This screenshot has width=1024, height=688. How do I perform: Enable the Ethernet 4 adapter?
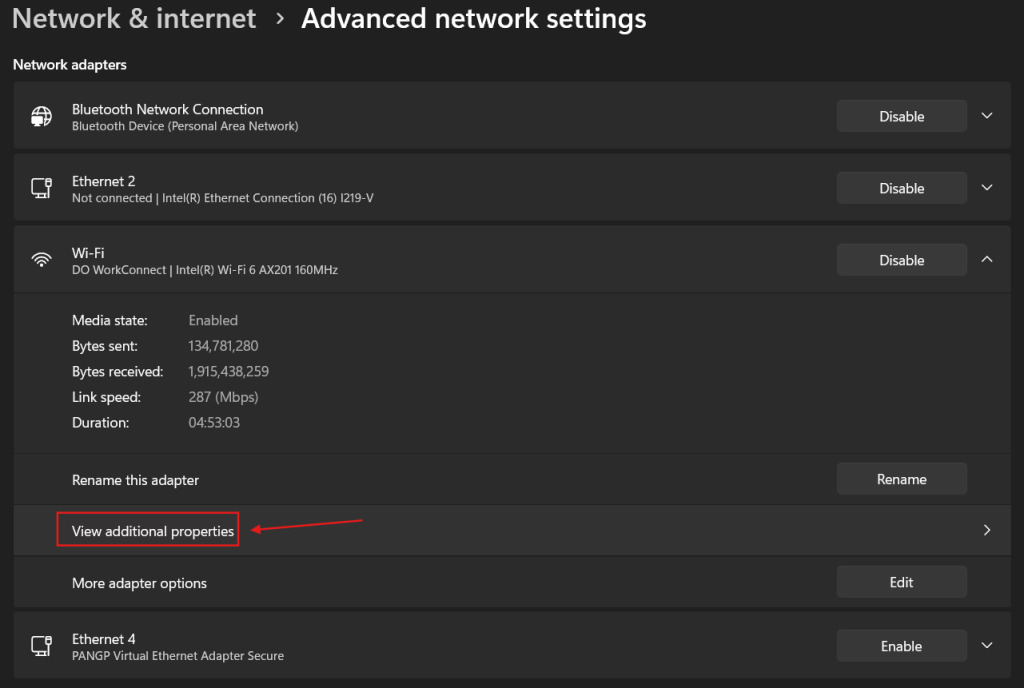[x=901, y=646]
